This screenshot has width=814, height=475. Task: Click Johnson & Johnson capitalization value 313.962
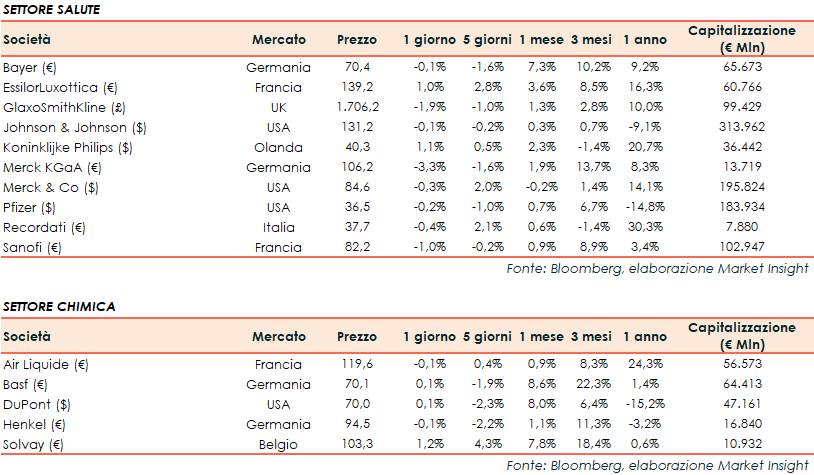[x=742, y=128]
